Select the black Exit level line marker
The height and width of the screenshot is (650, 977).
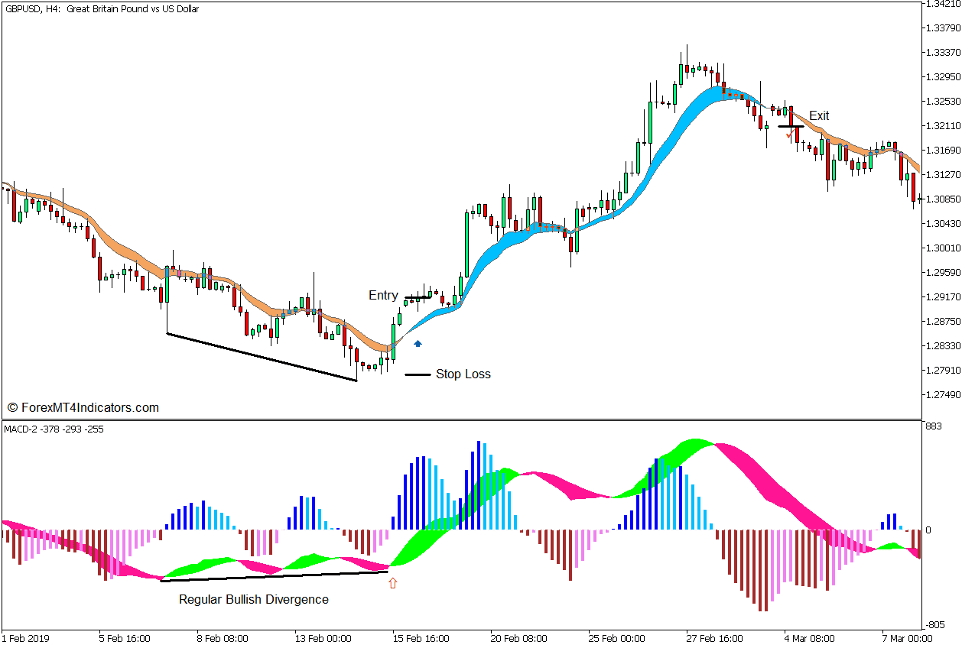pos(790,126)
